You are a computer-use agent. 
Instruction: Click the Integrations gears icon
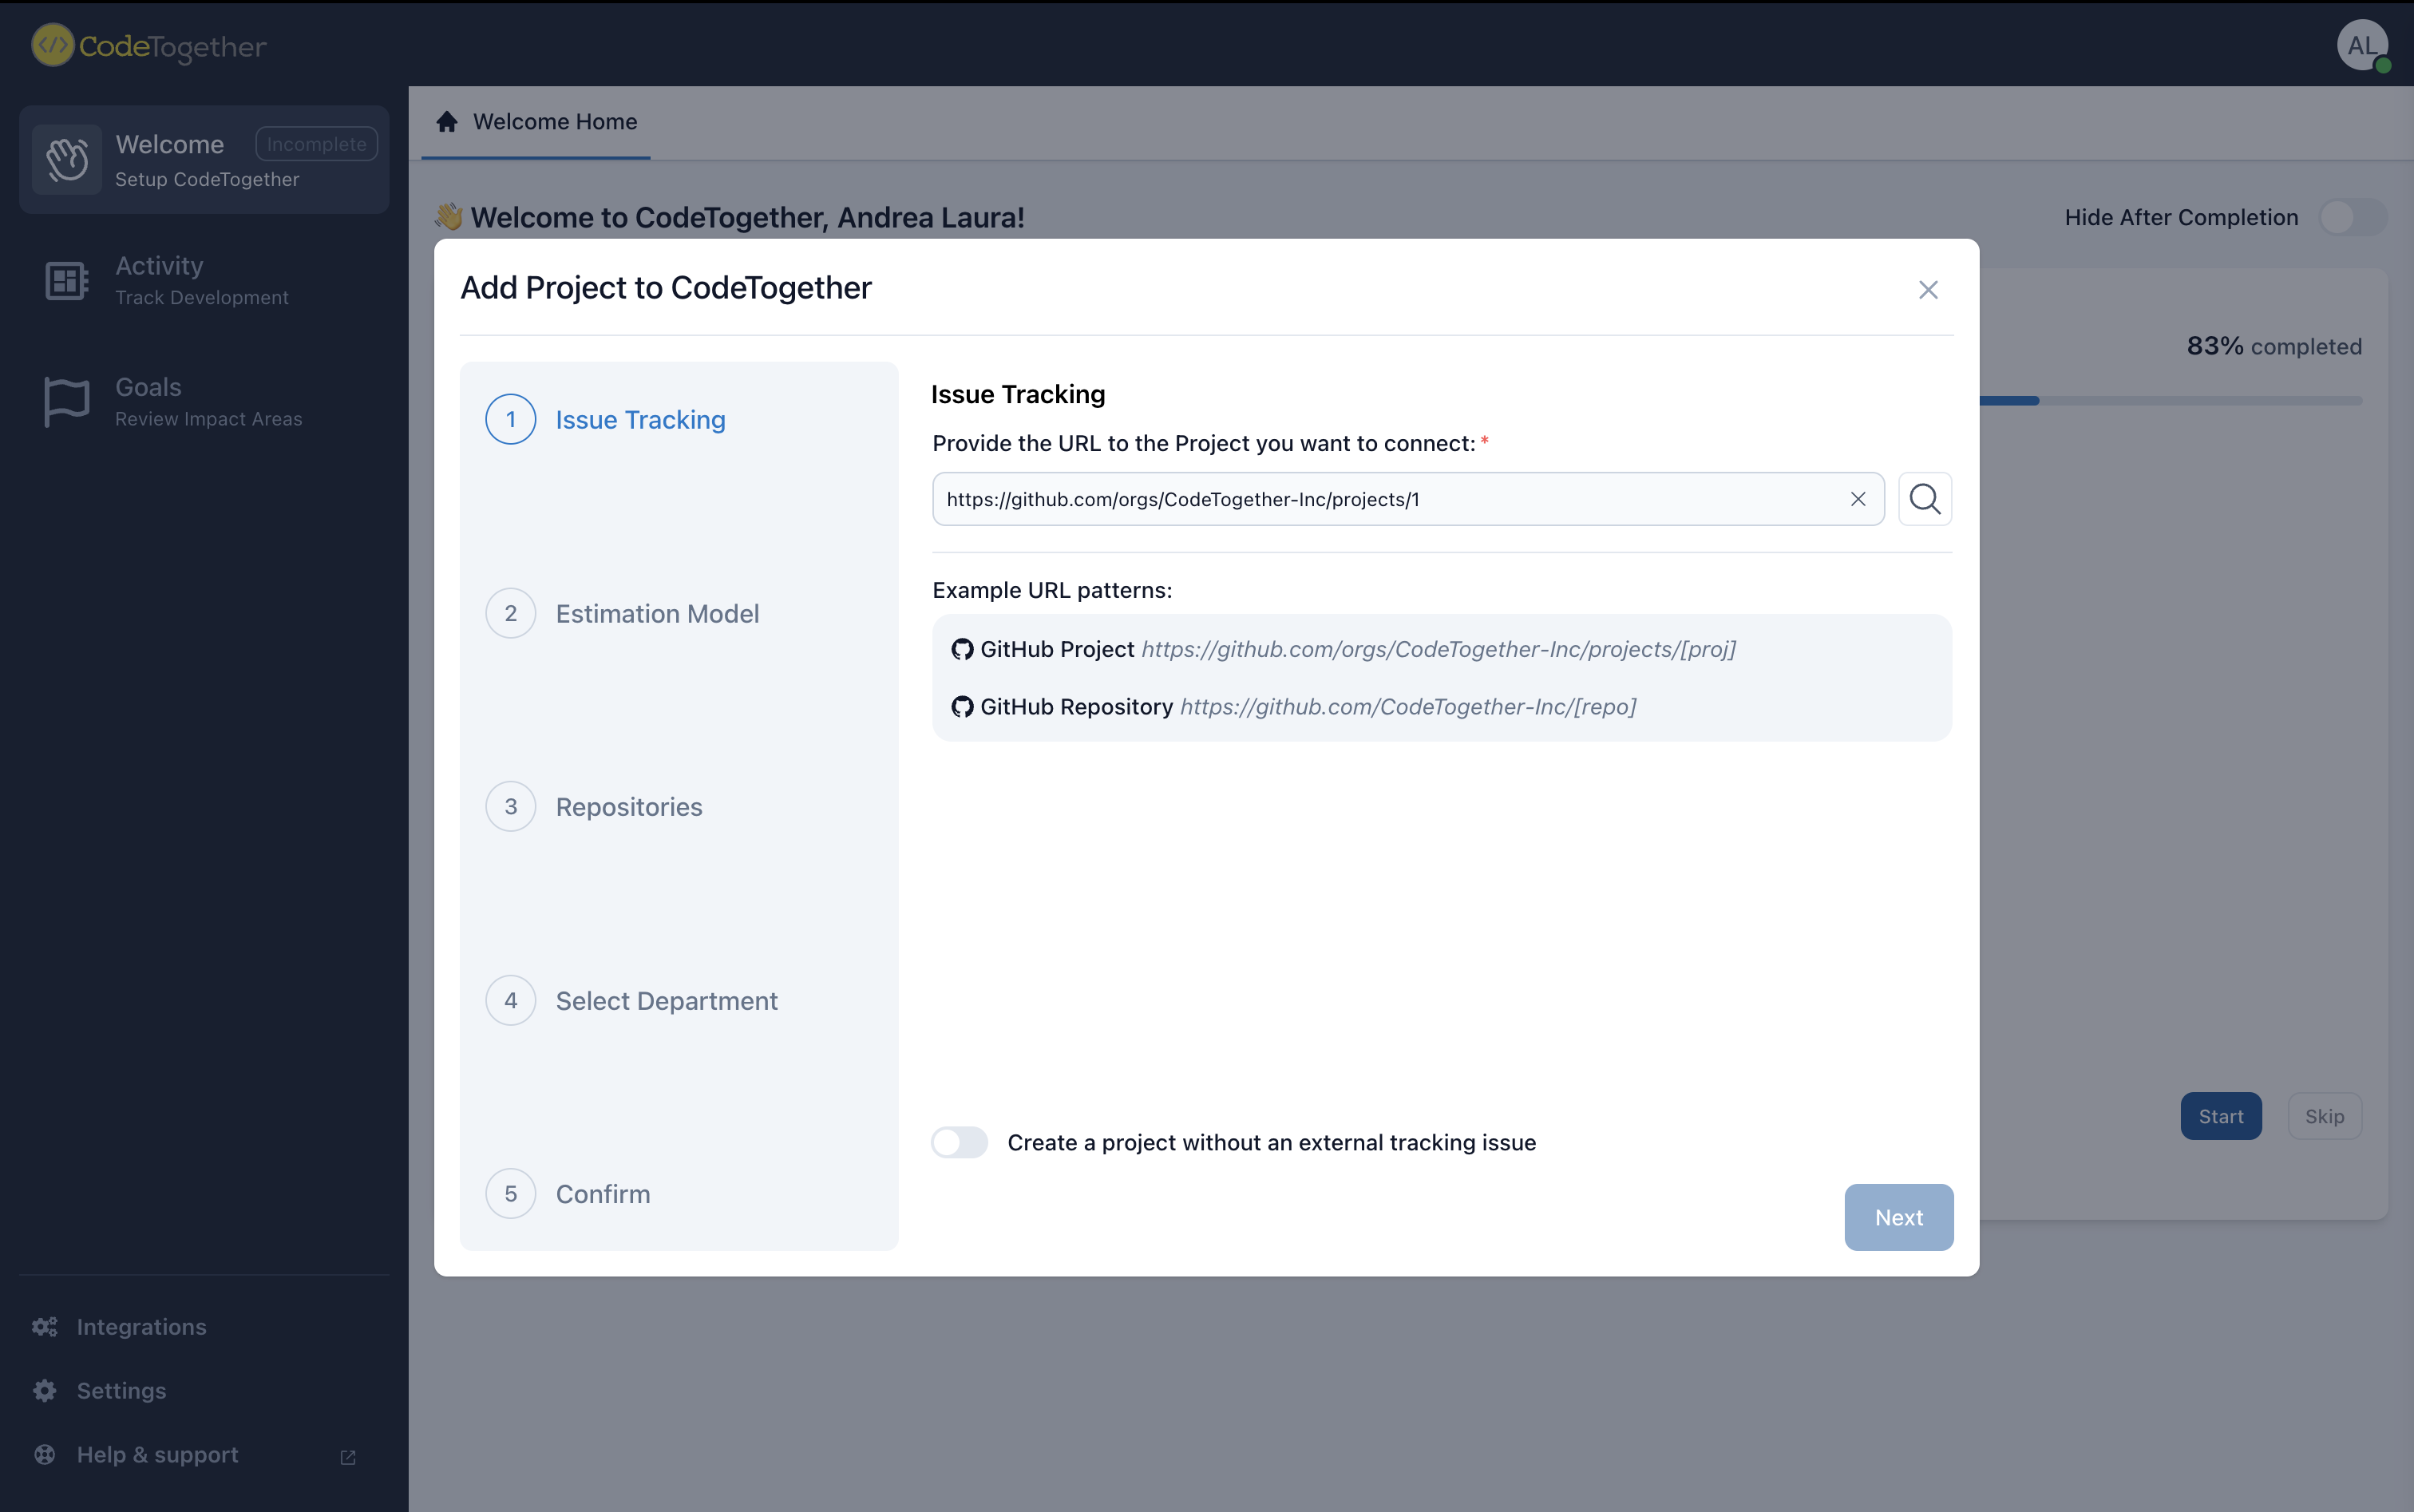pyautogui.click(x=45, y=1327)
